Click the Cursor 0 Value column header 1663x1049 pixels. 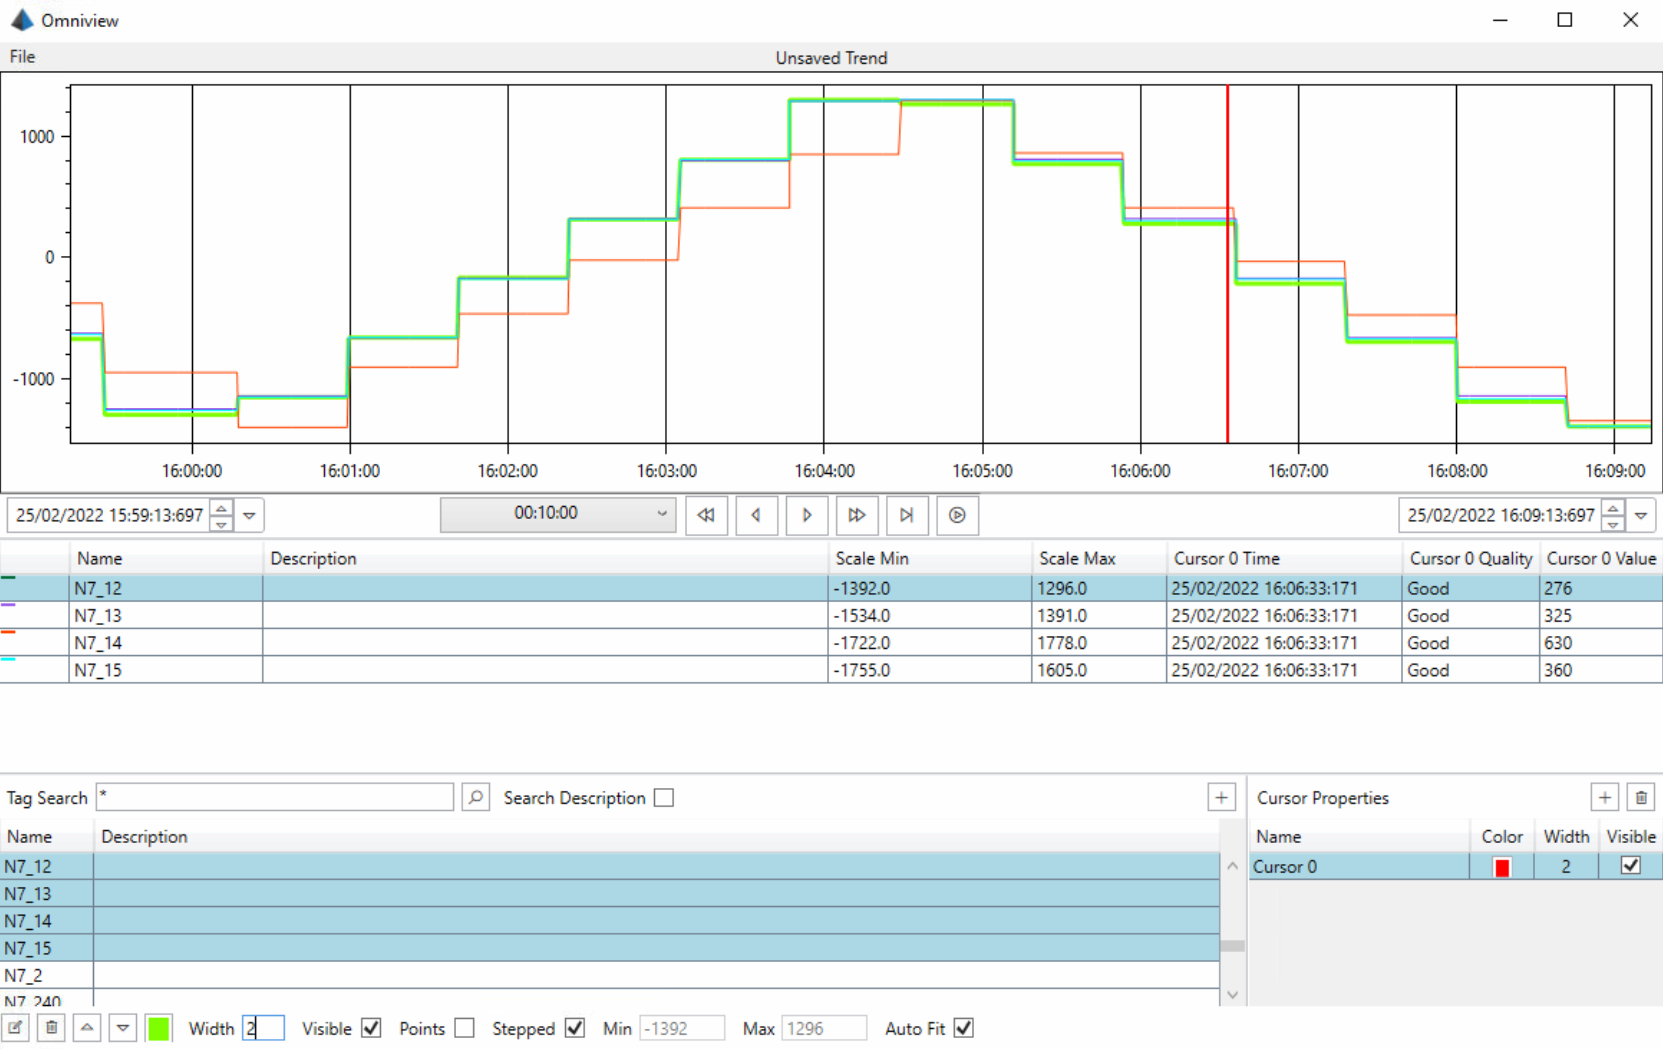[x=1601, y=558]
